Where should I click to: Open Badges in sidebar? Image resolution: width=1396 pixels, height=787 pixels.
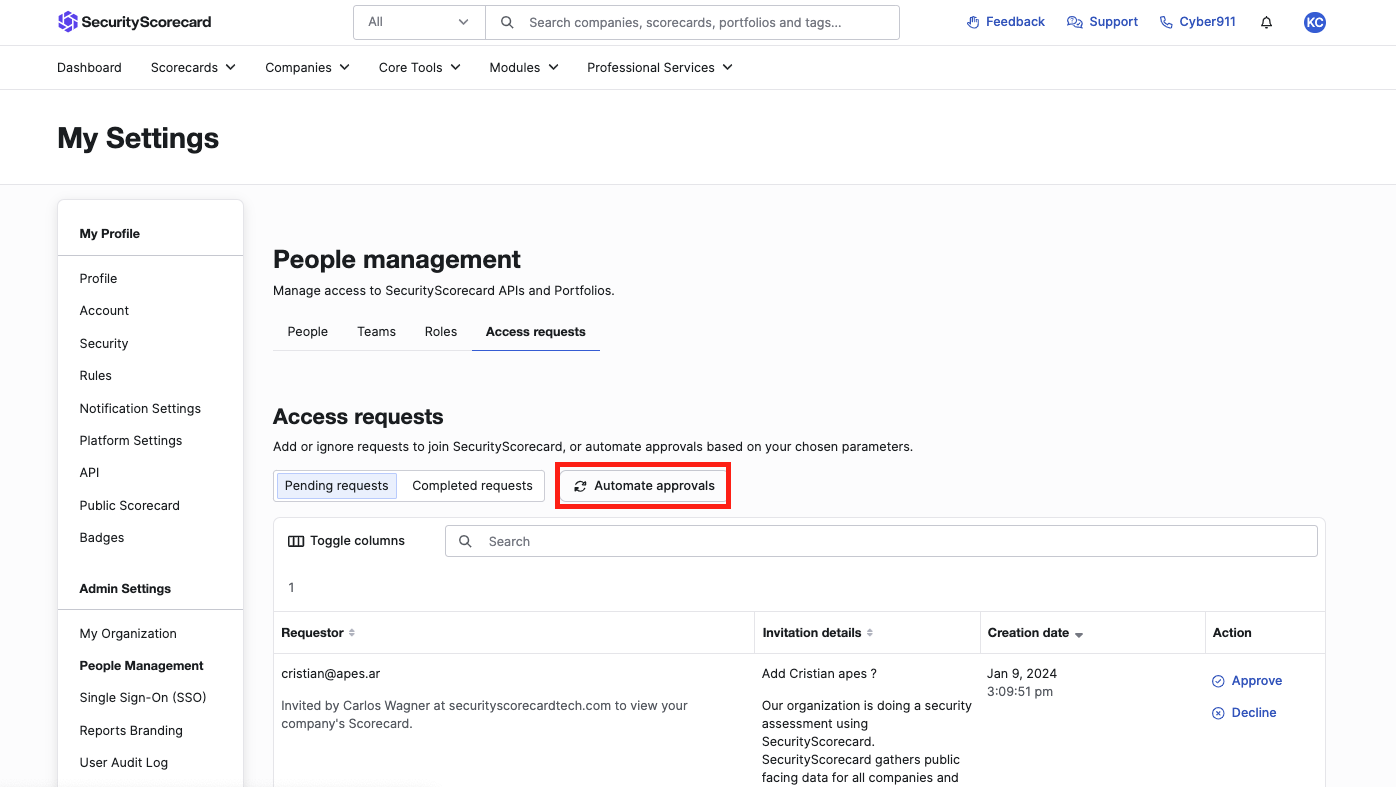click(102, 538)
